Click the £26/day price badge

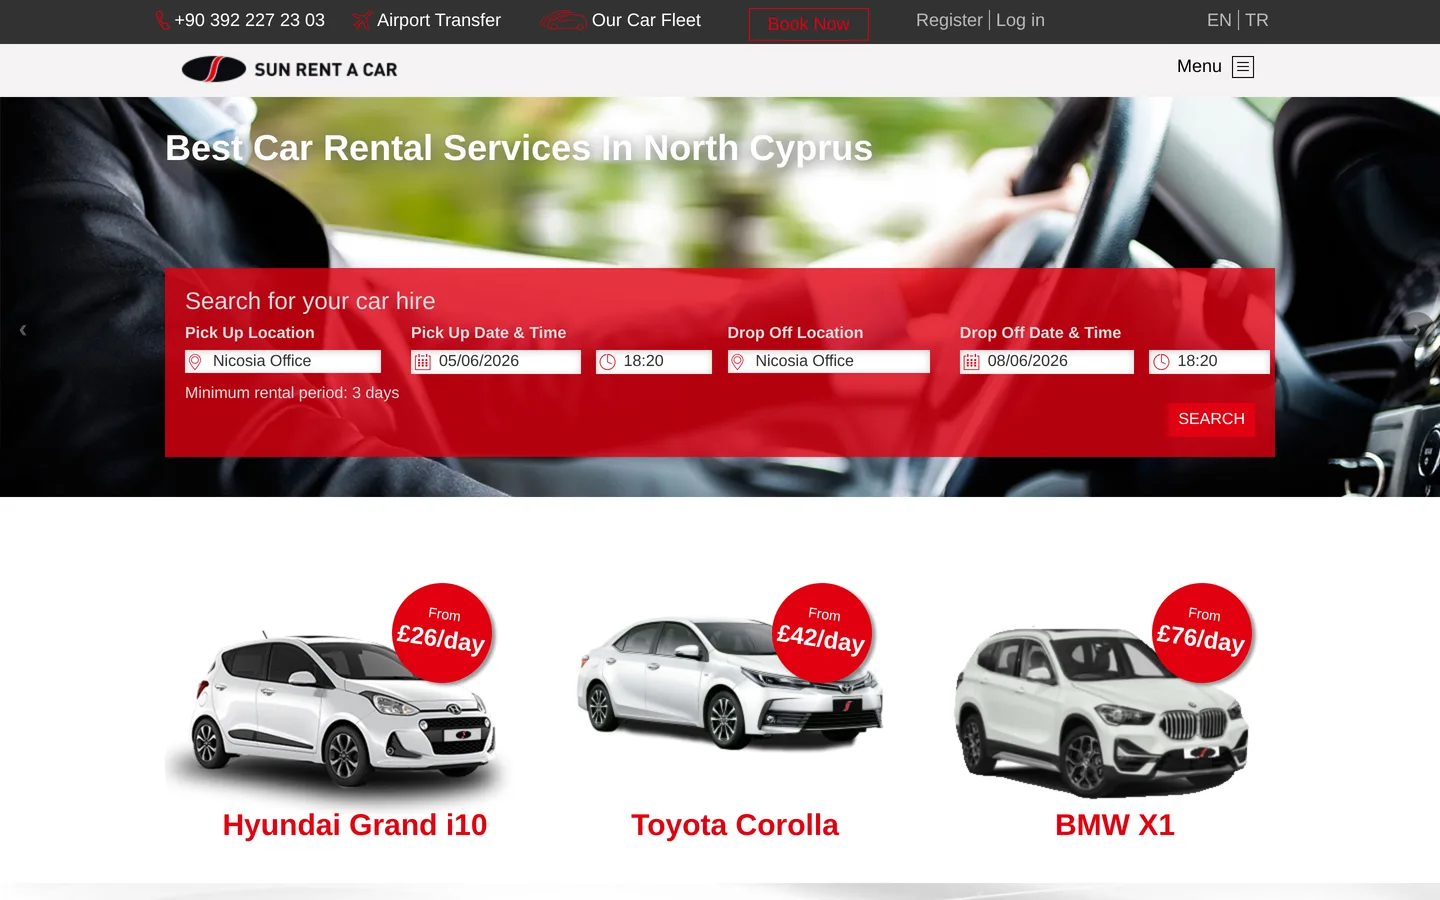click(442, 633)
